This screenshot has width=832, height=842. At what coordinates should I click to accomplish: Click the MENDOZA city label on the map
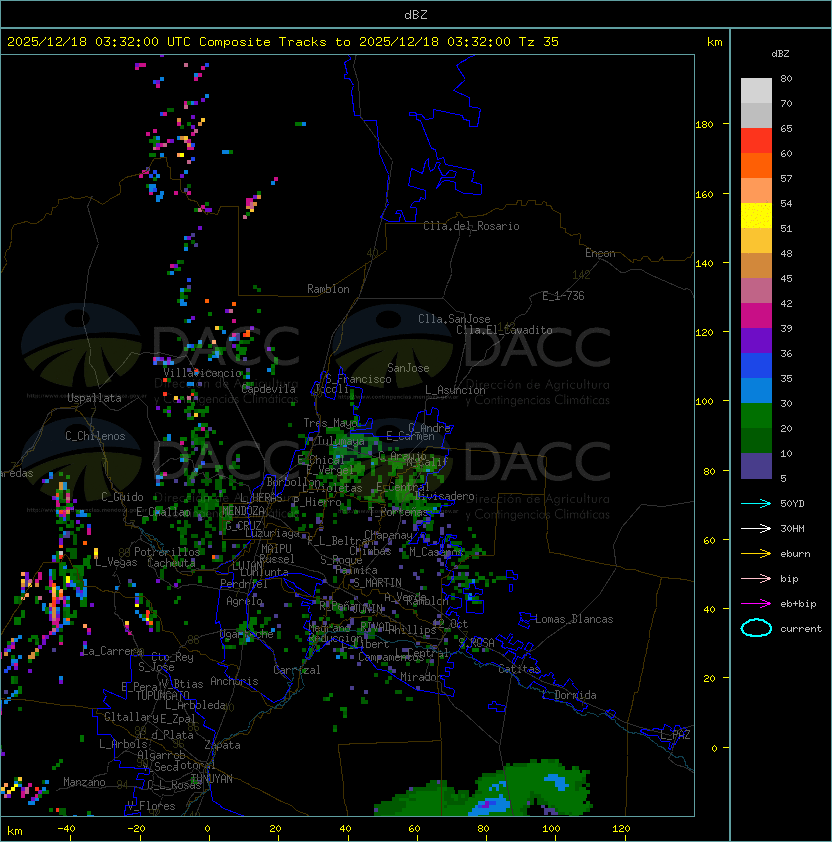244,511
